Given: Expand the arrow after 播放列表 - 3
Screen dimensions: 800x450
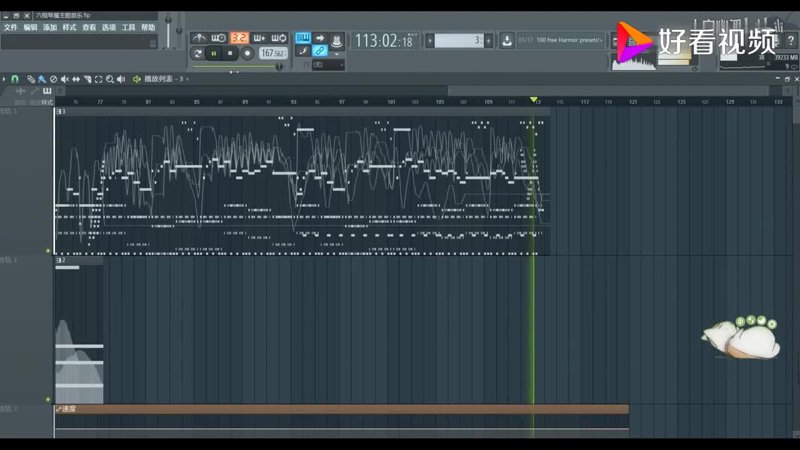Looking at the screenshot, I should 187,79.
